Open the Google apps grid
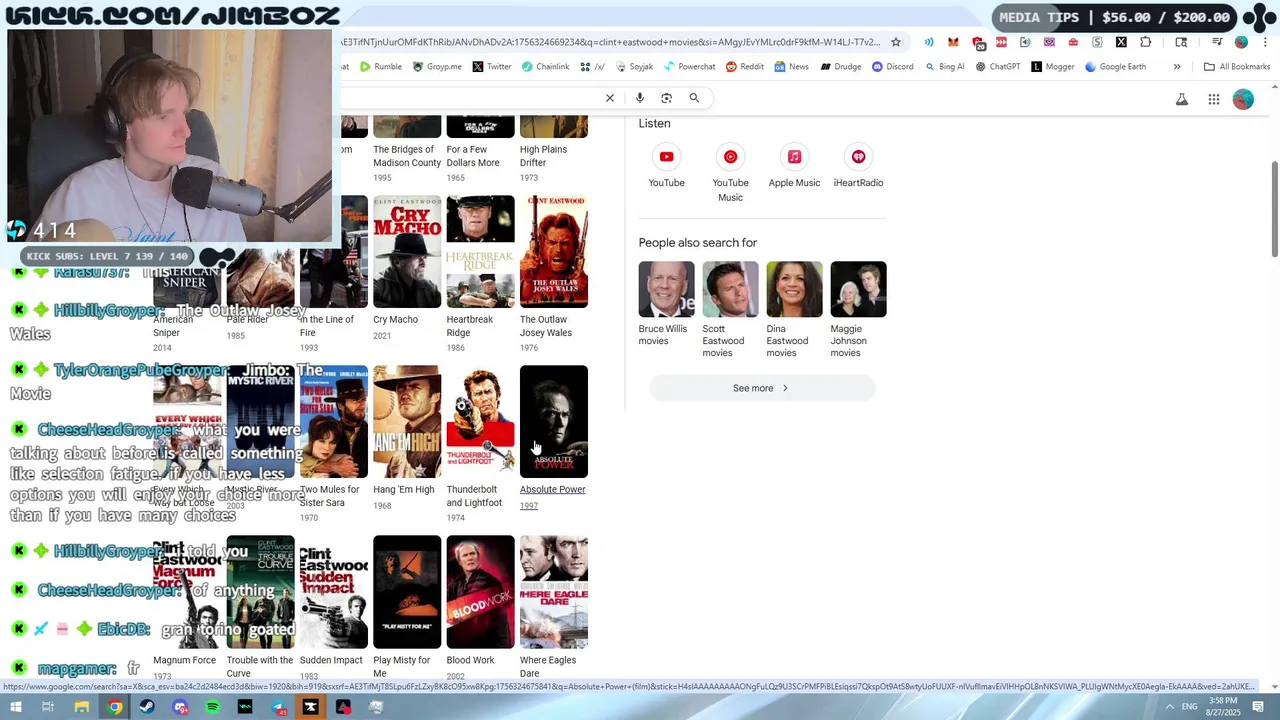Screen dimensions: 1280x720 click(1214, 99)
